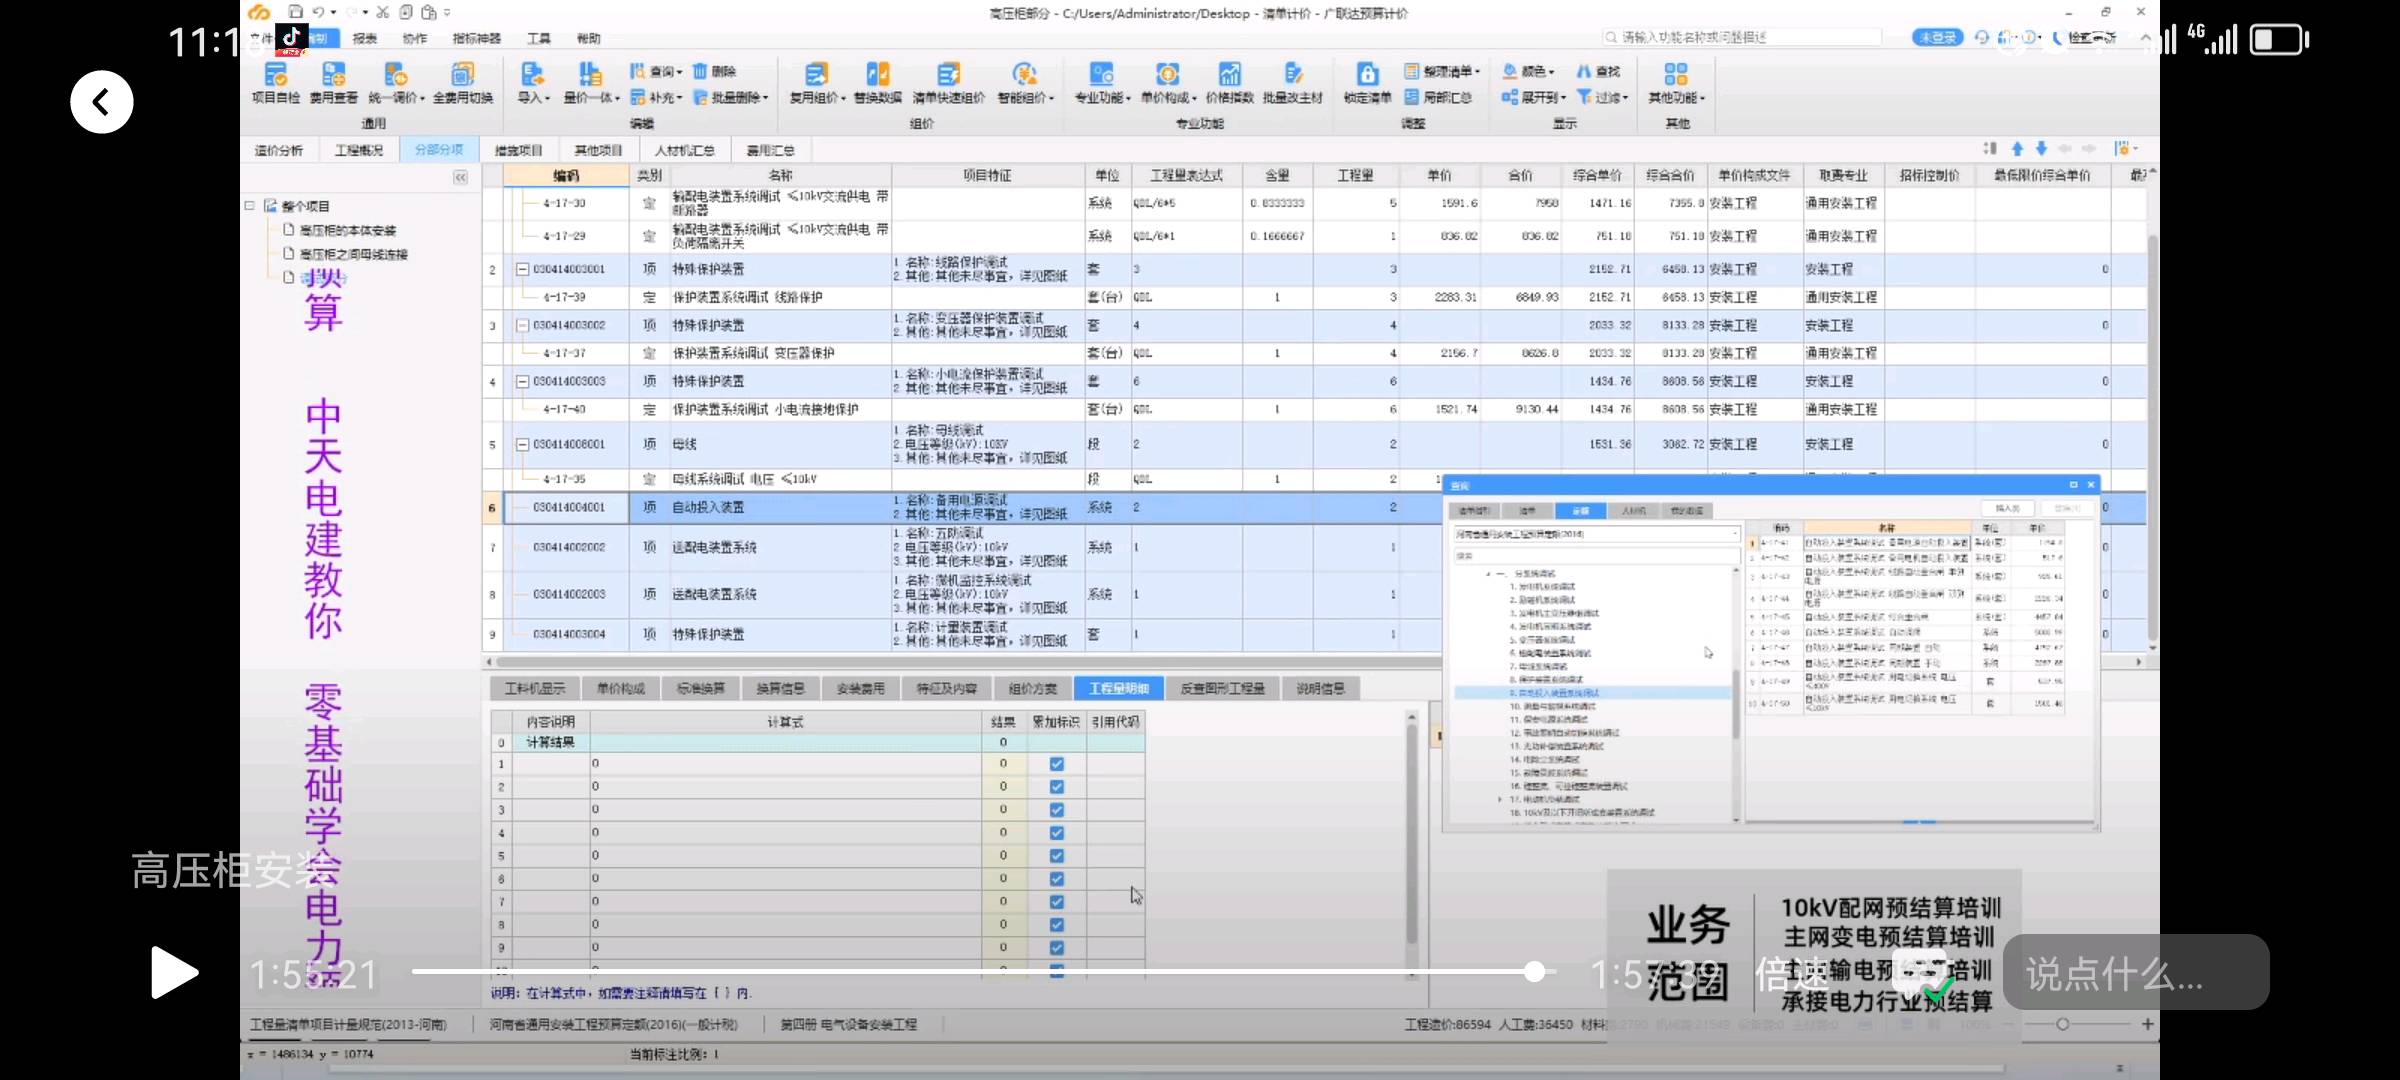Screen dimensions: 2400x1080
Task: Switch to the 特征及内容 bottom tab
Action: point(947,688)
